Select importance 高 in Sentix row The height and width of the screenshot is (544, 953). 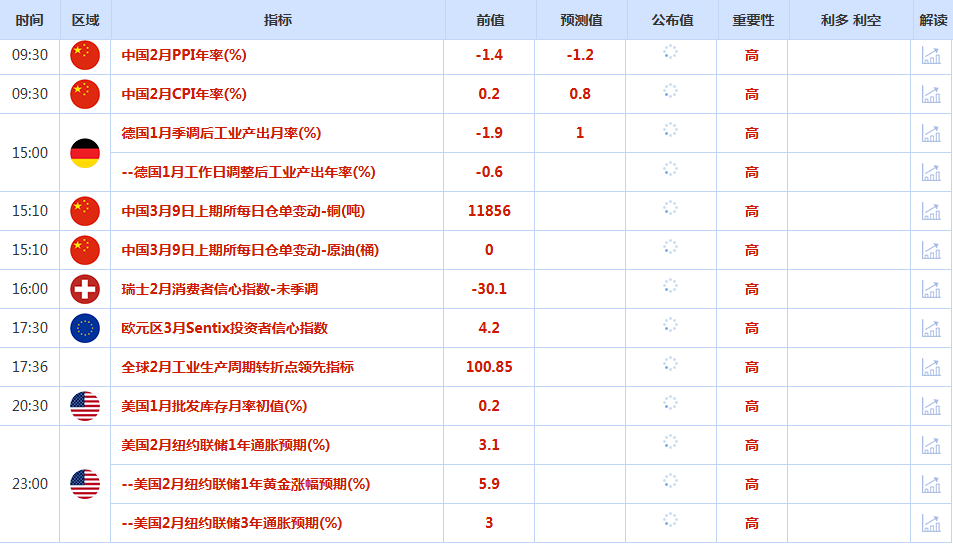coord(752,328)
